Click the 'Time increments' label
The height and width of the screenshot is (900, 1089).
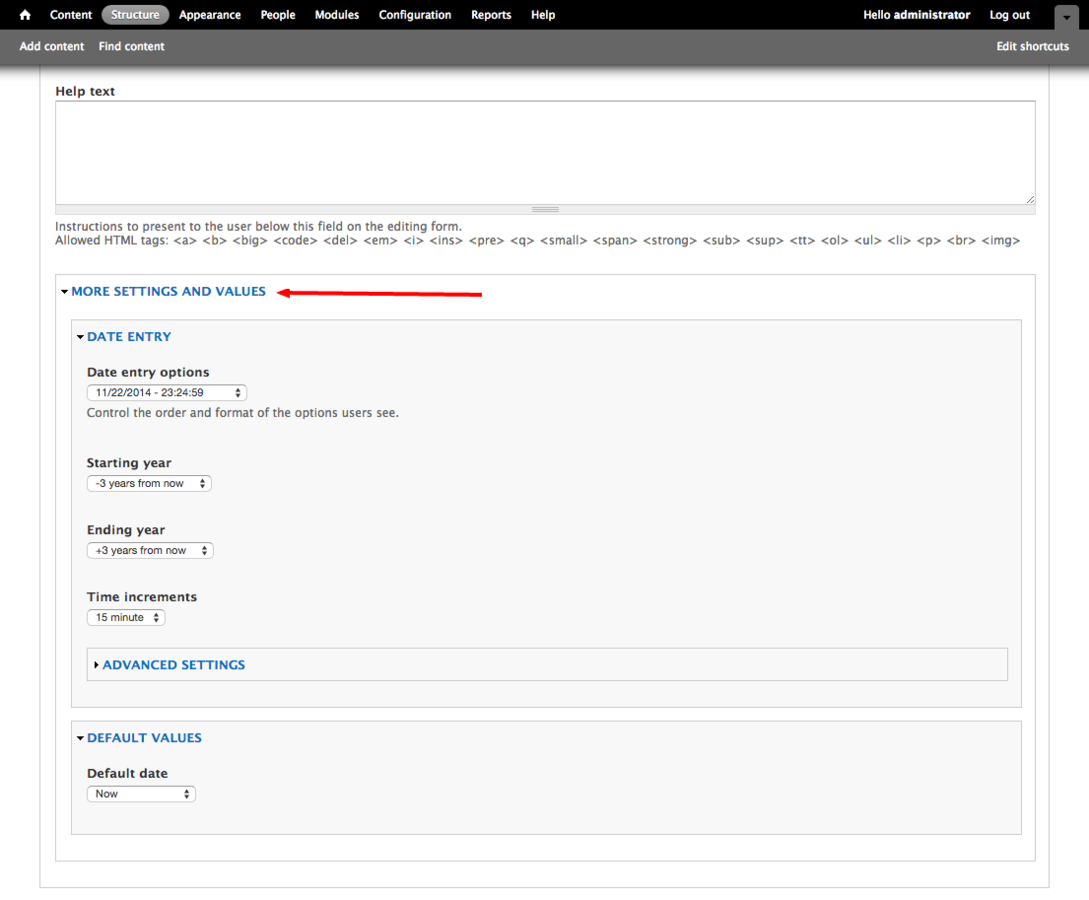coord(142,597)
